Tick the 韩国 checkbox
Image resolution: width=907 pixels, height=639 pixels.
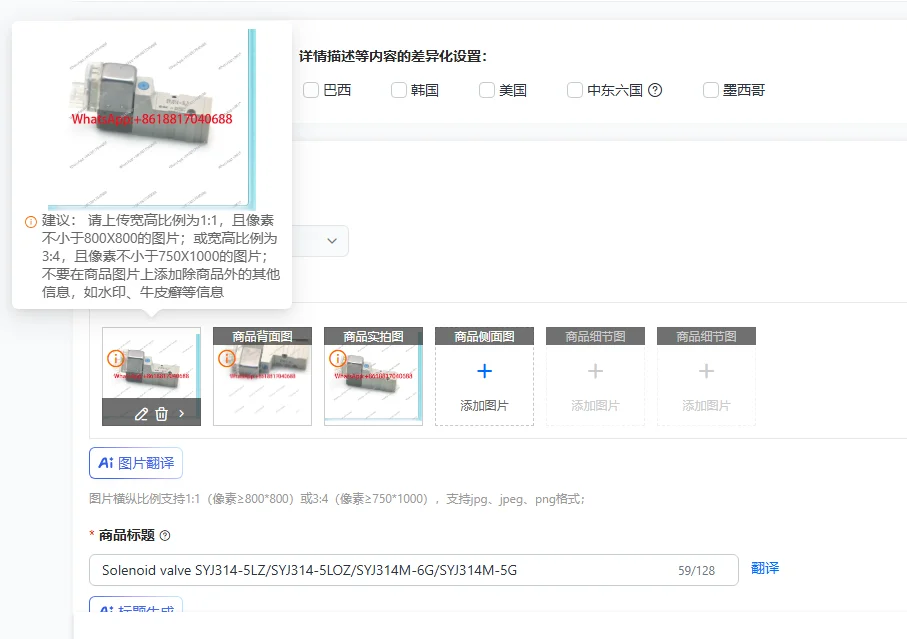(399, 90)
